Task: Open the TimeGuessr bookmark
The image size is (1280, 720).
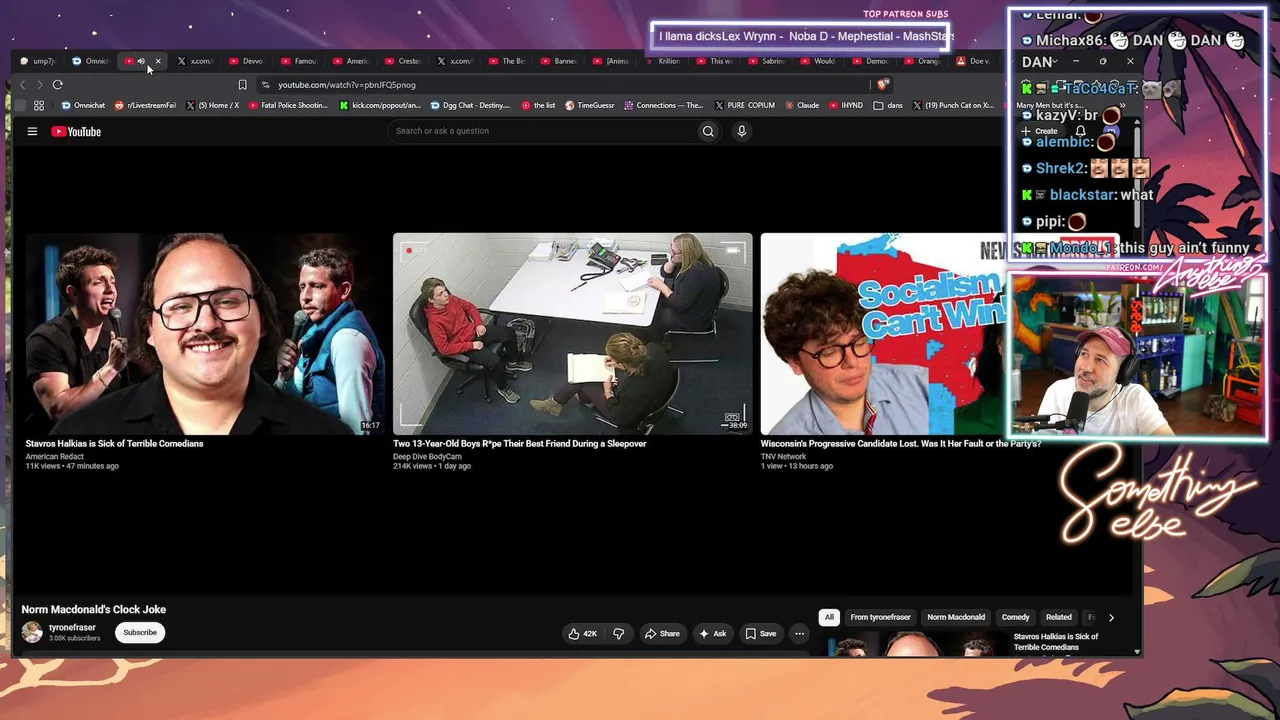Action: point(590,105)
